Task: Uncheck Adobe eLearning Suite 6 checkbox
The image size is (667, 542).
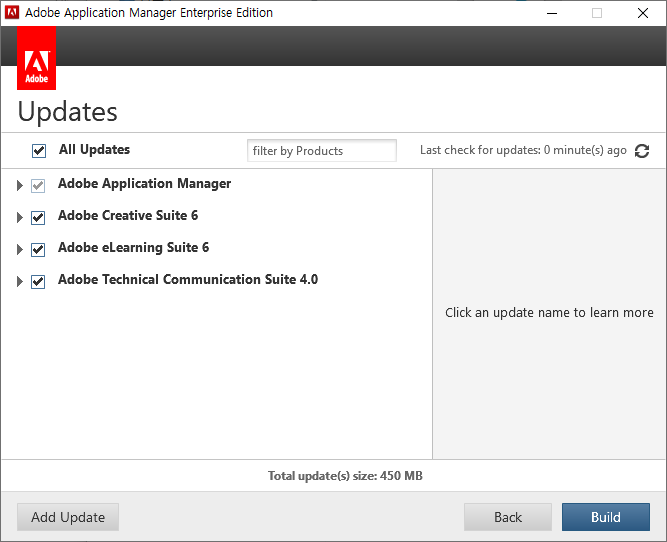Action: pyautogui.click(x=38, y=249)
